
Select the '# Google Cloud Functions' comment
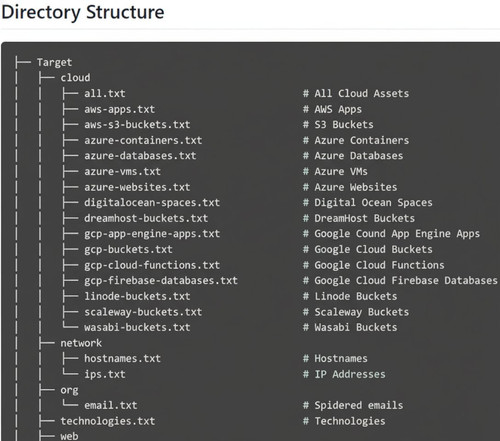click(373, 265)
